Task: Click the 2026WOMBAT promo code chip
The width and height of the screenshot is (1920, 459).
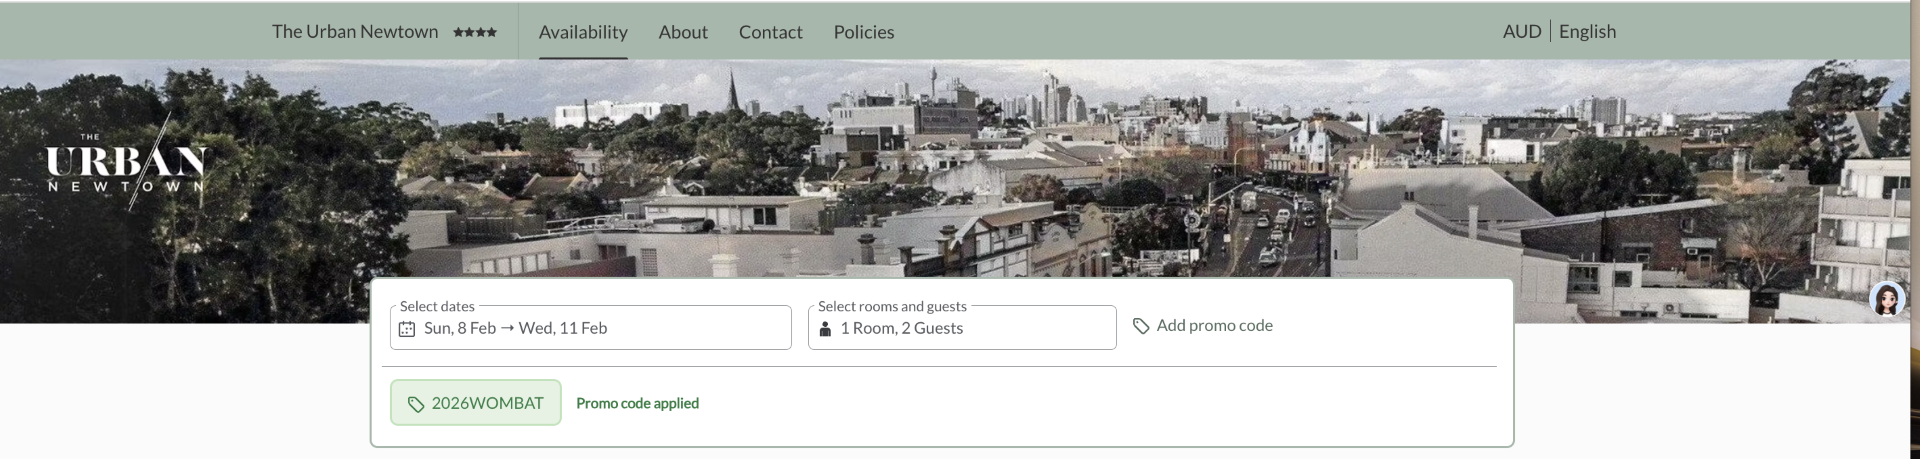Action: tap(476, 403)
